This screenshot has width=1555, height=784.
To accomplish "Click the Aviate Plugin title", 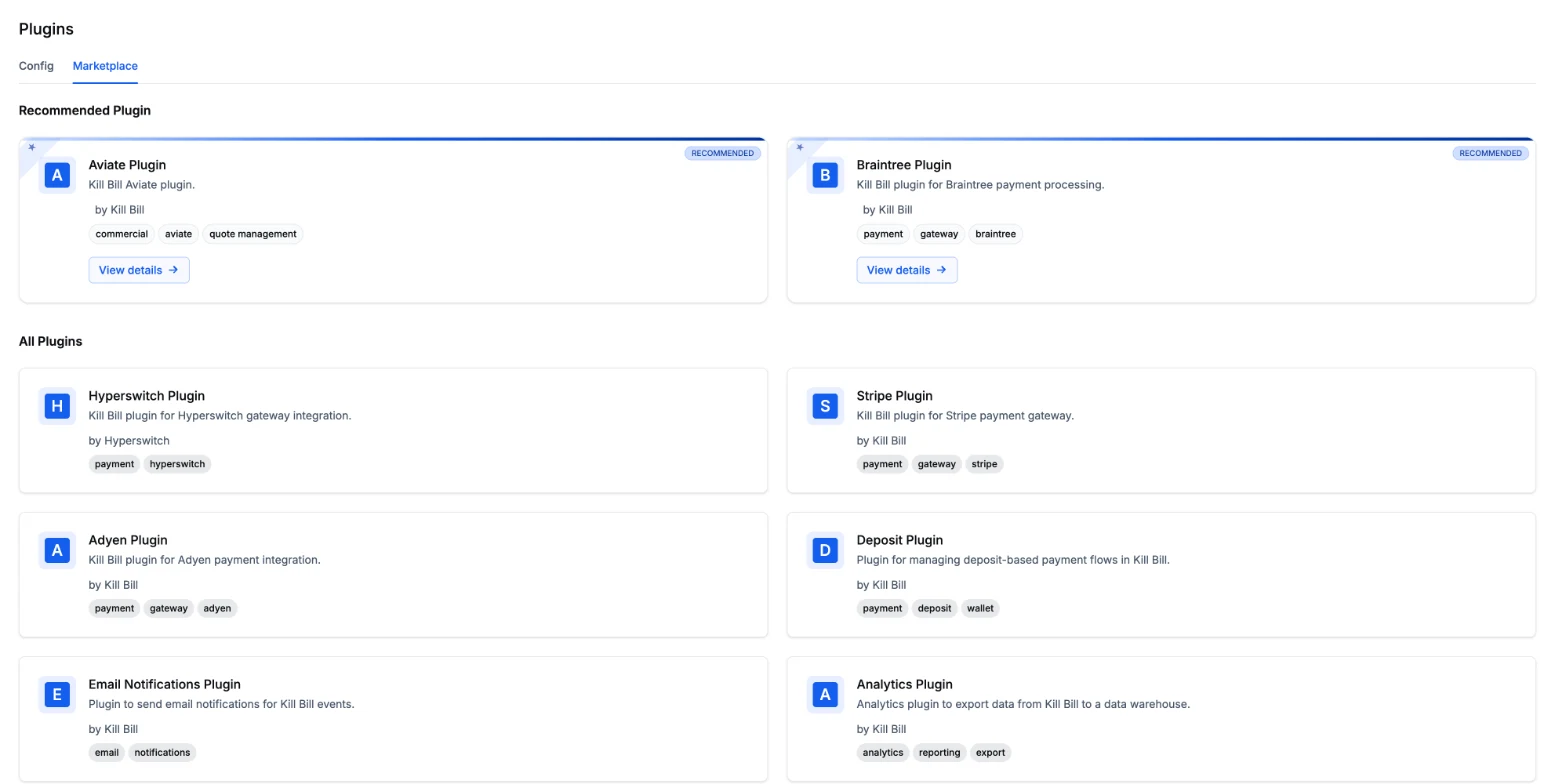I will [x=127, y=165].
